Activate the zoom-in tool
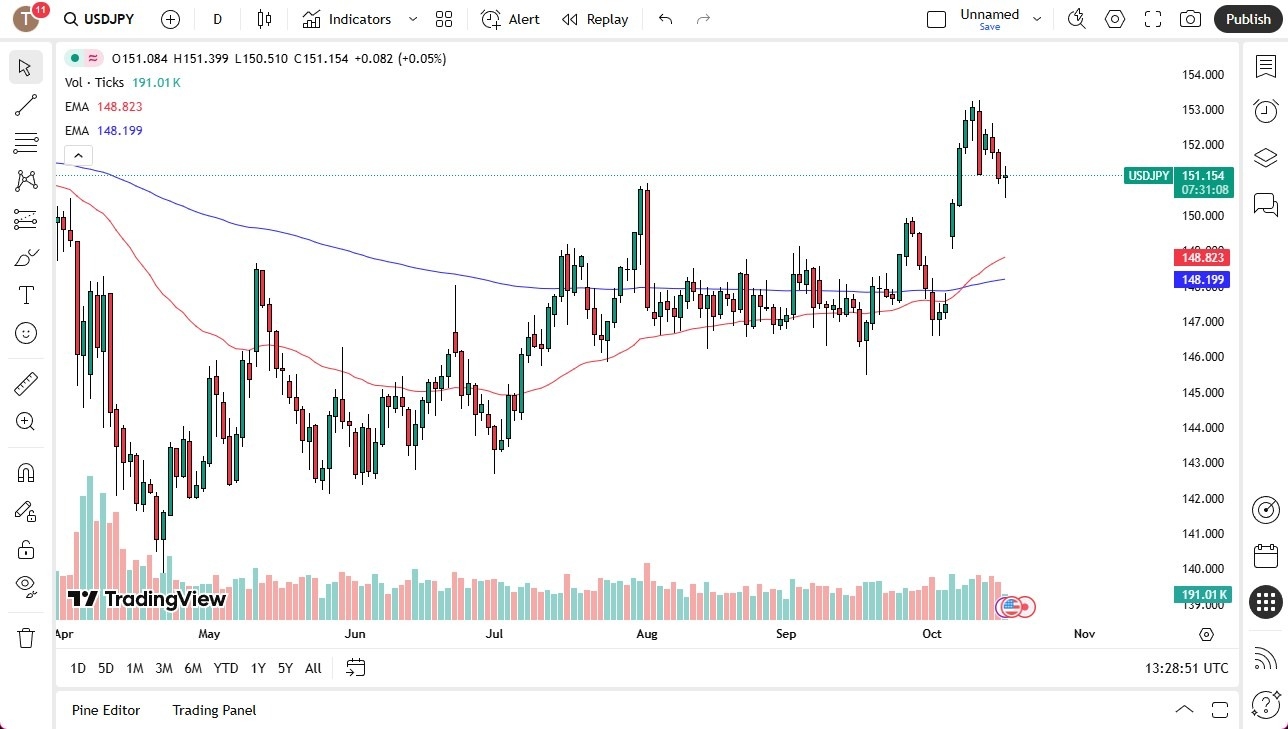This screenshot has height=729, width=1288. [25, 421]
